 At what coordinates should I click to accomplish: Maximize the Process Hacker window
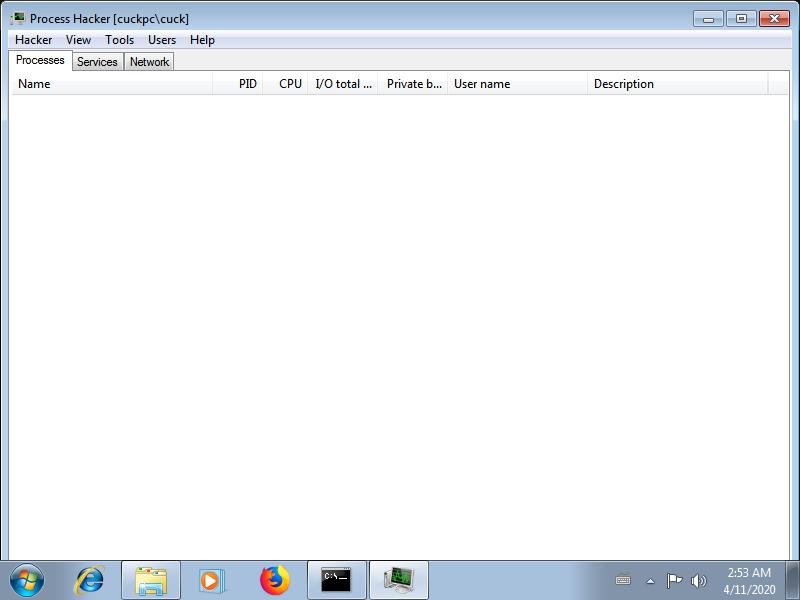tap(741, 19)
